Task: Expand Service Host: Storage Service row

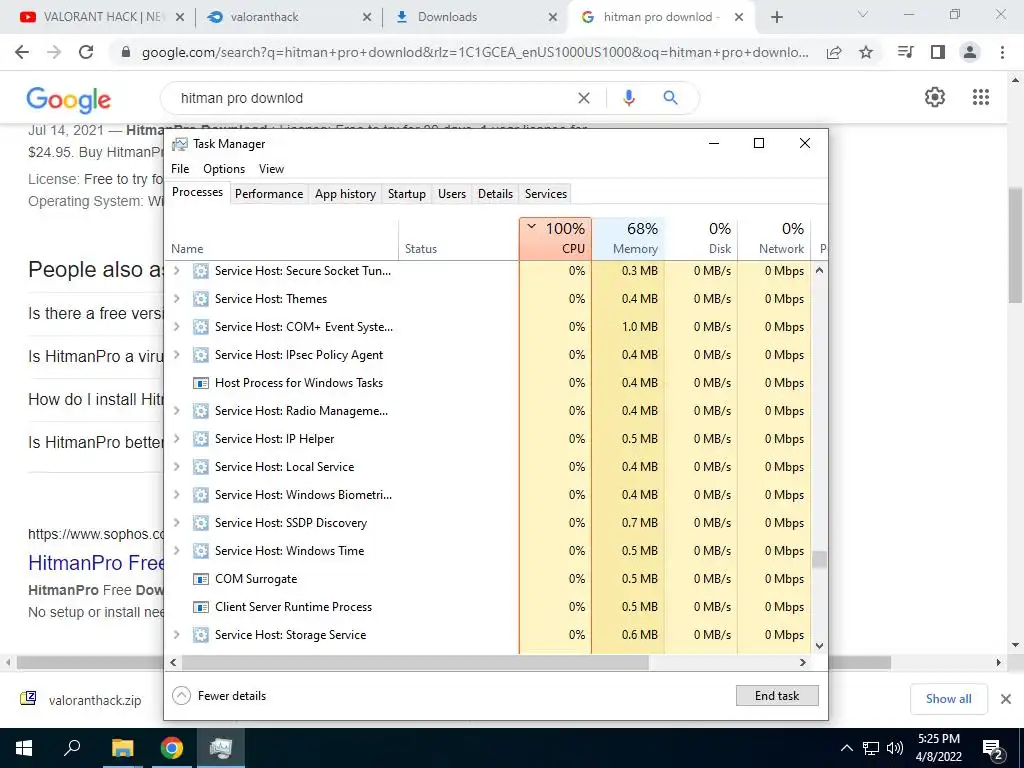Action: pyautogui.click(x=176, y=635)
